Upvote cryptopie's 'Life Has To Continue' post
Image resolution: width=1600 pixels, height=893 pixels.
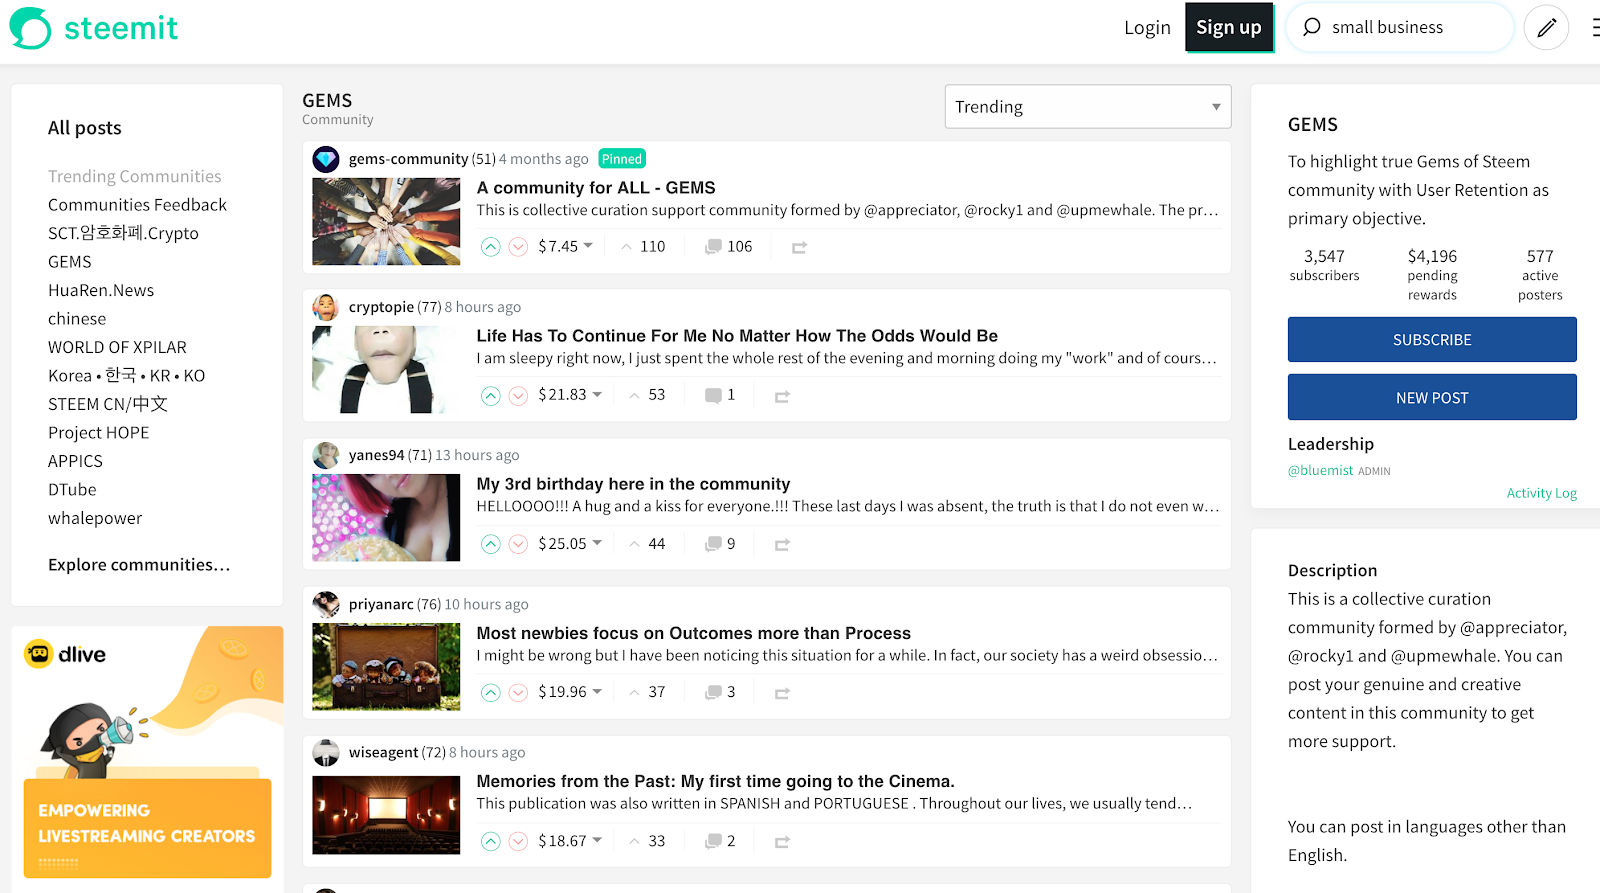tap(490, 396)
